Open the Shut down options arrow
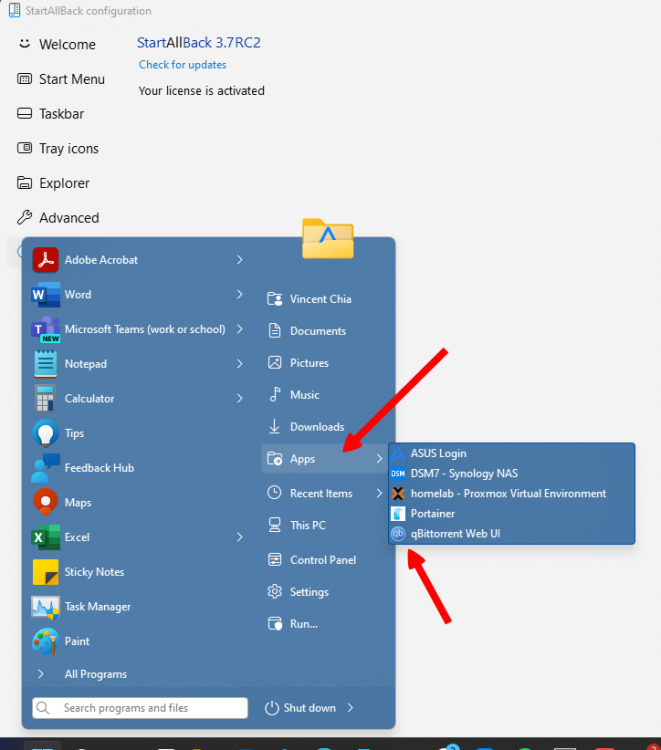661x750 pixels. tap(351, 708)
